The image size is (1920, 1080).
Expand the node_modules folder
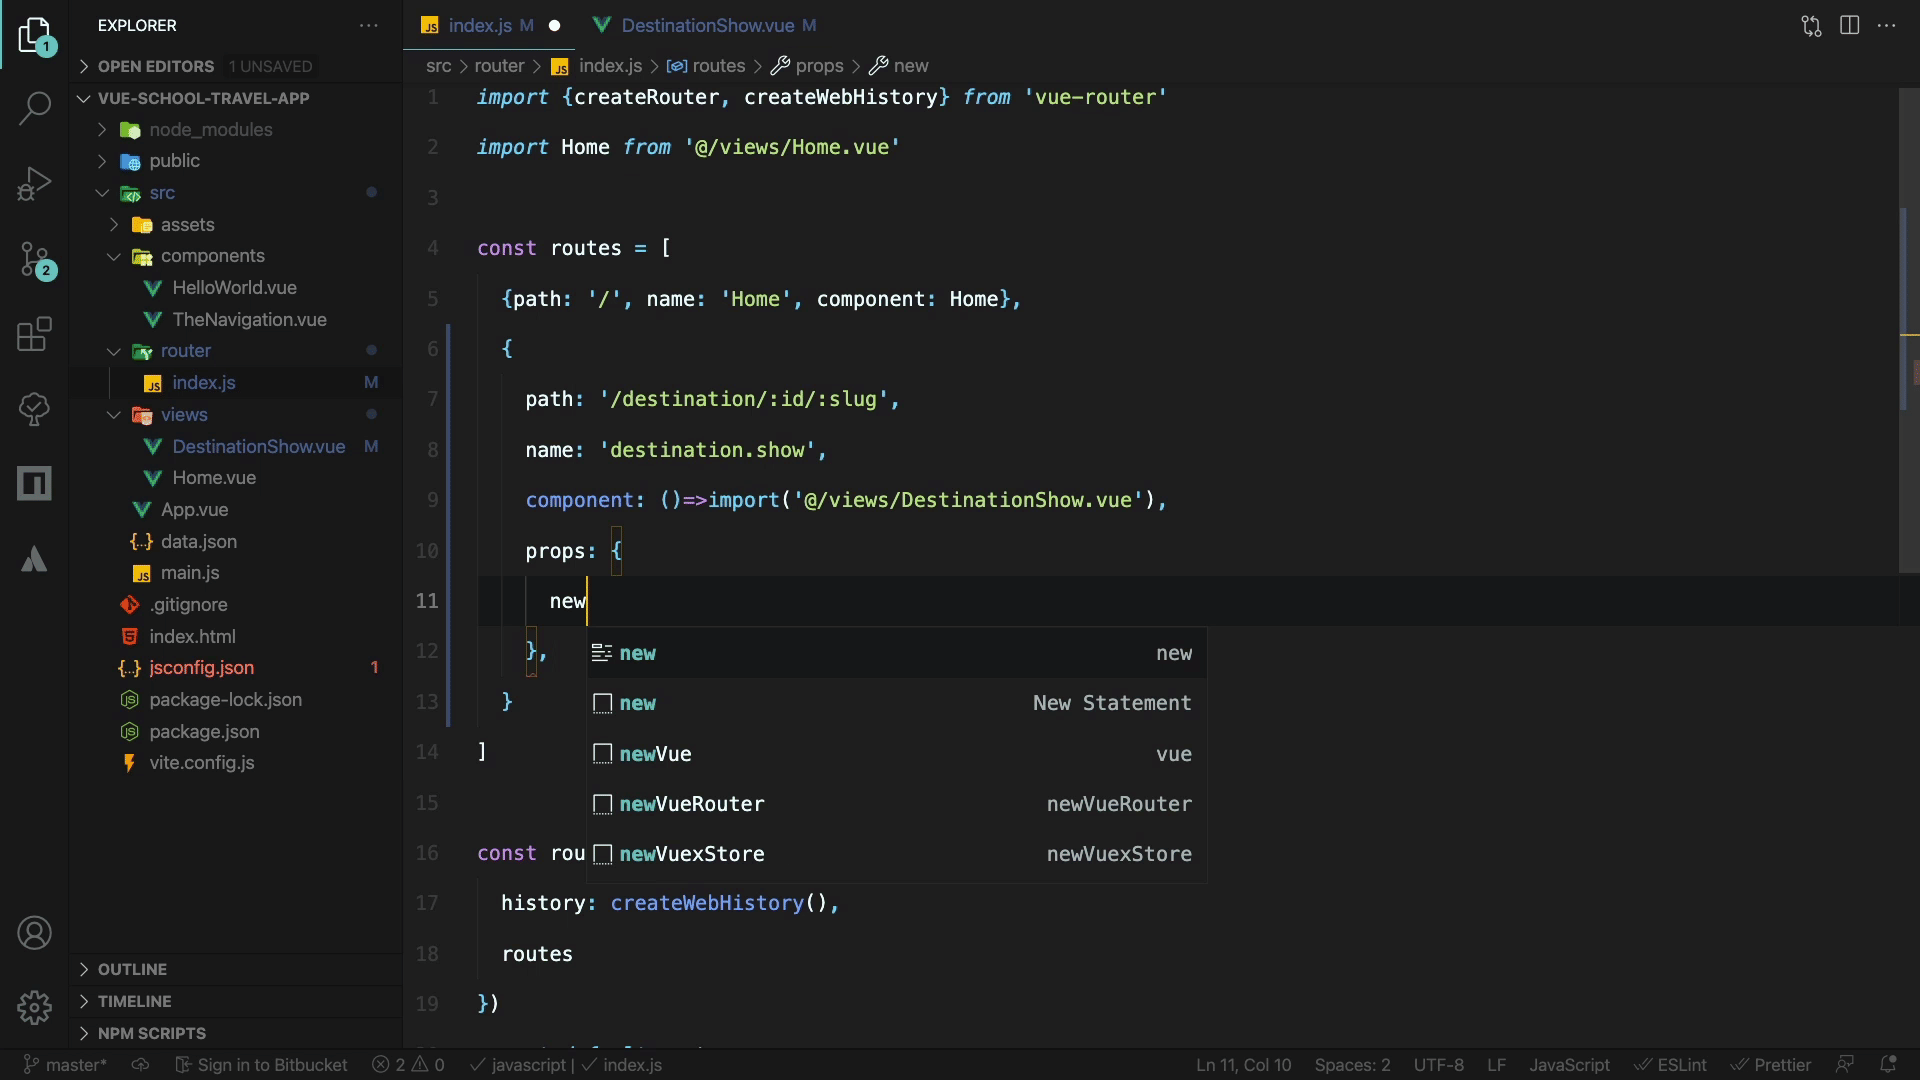point(210,130)
